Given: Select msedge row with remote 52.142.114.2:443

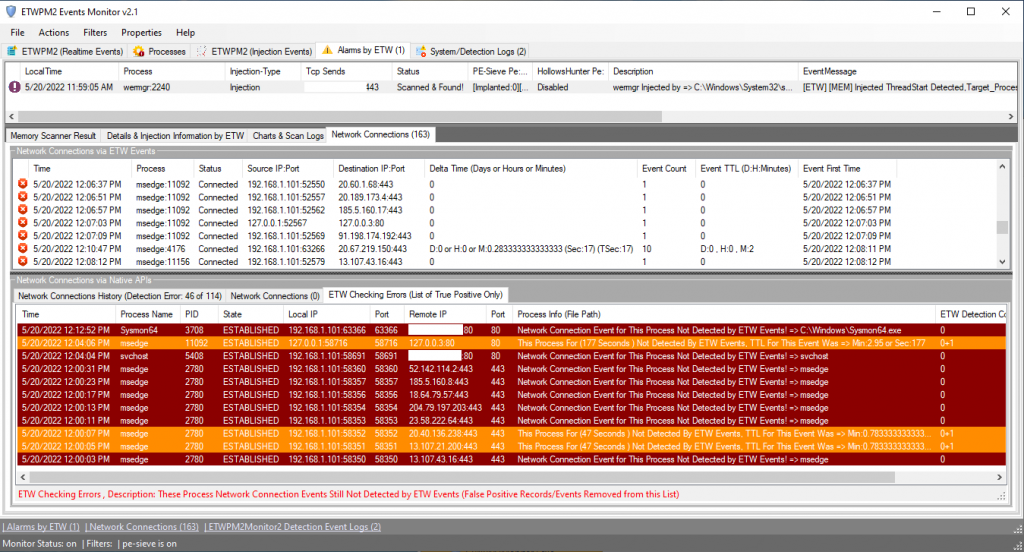Looking at the screenshot, I should click(x=511, y=369).
